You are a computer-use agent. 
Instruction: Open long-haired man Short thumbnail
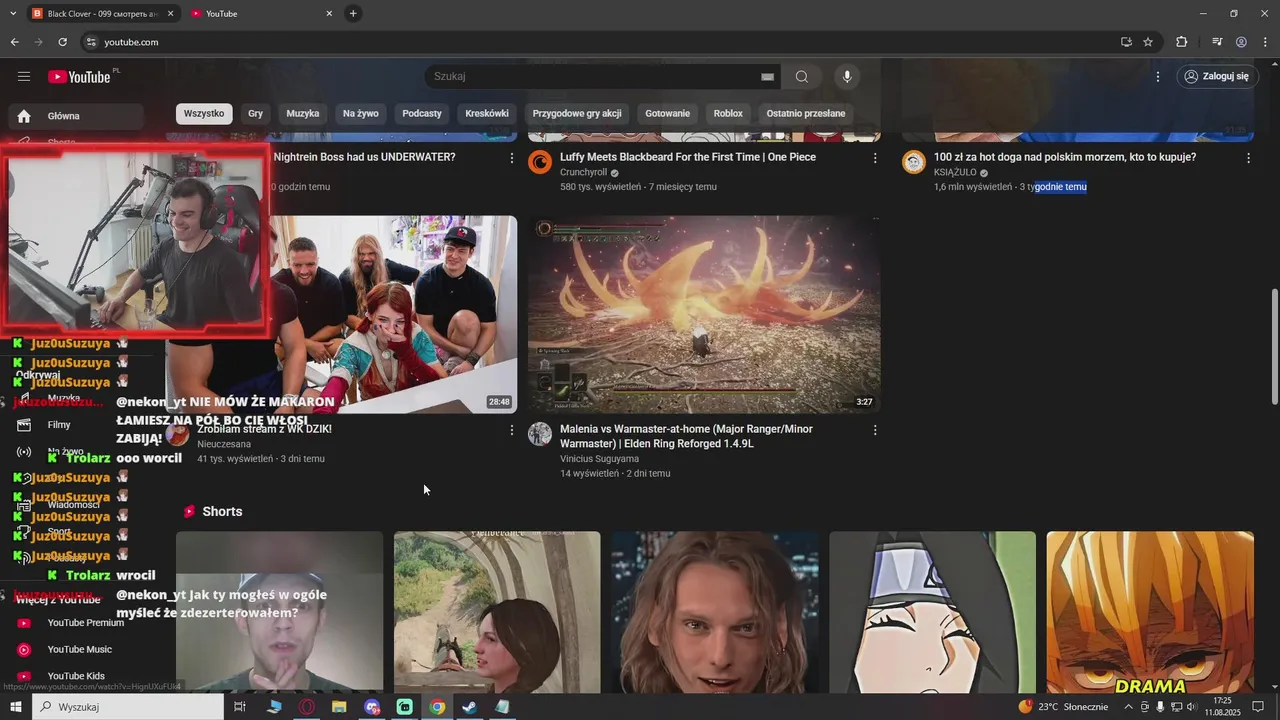click(x=715, y=612)
